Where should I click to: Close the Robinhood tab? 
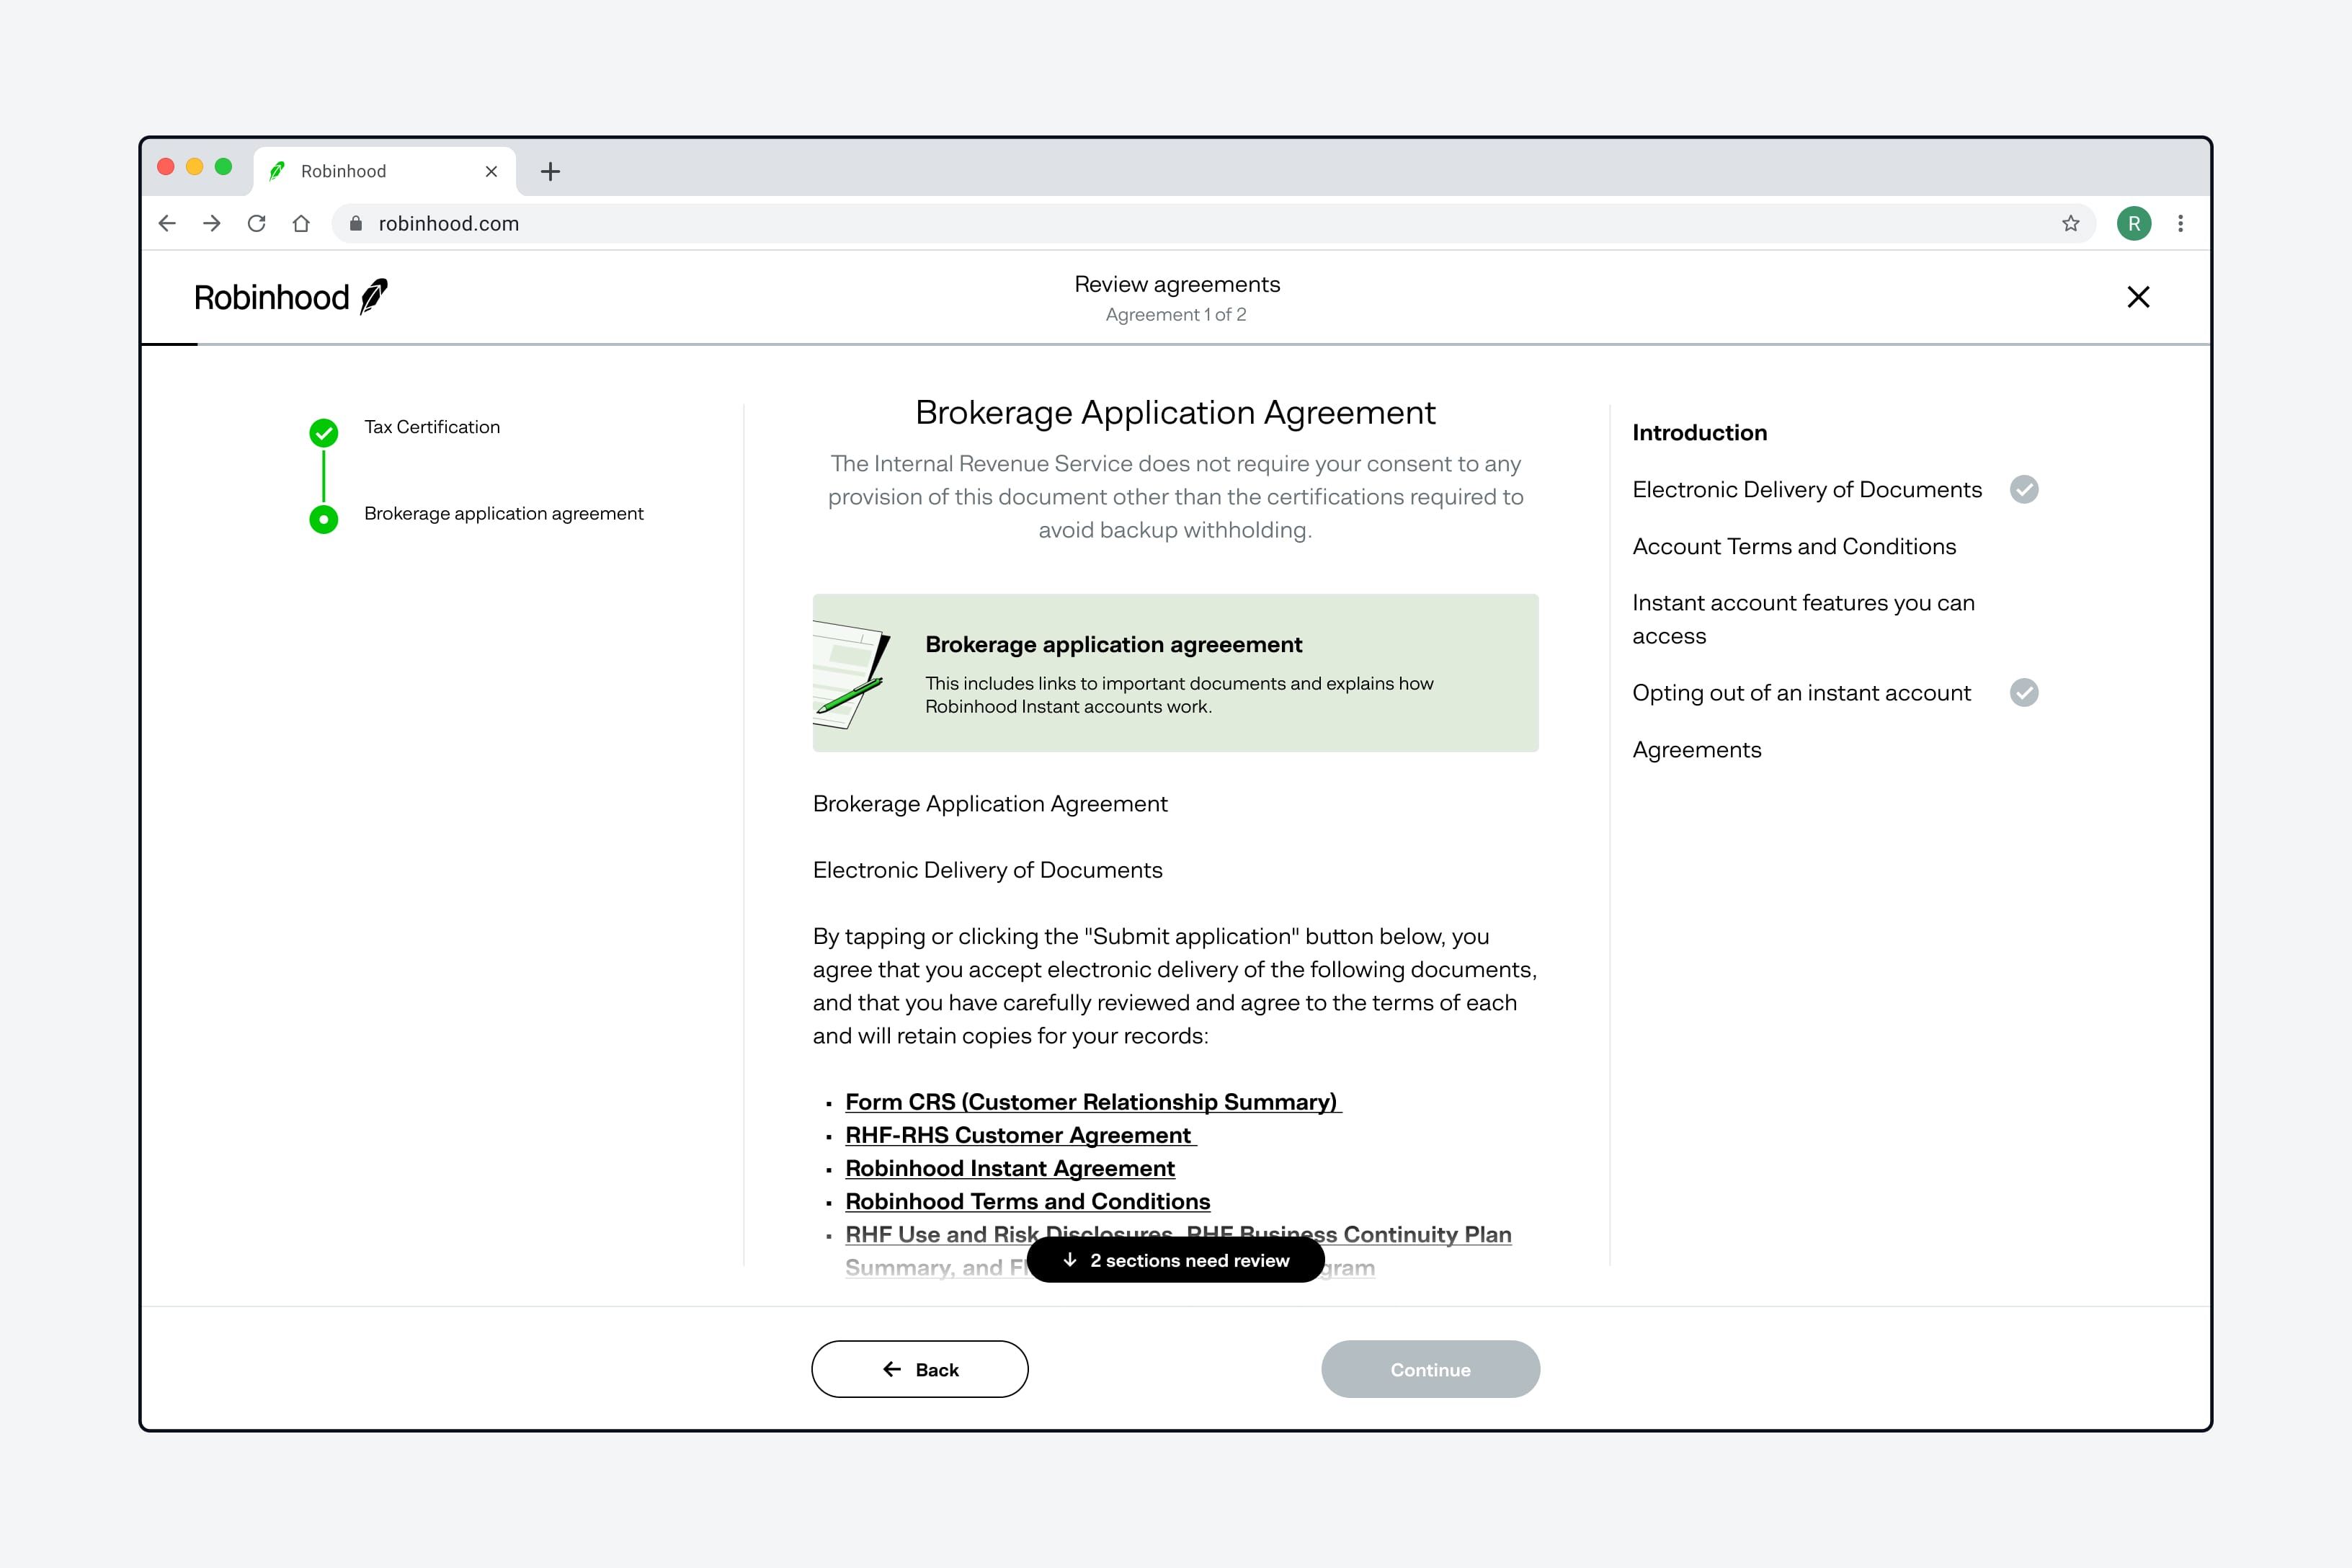tap(491, 171)
